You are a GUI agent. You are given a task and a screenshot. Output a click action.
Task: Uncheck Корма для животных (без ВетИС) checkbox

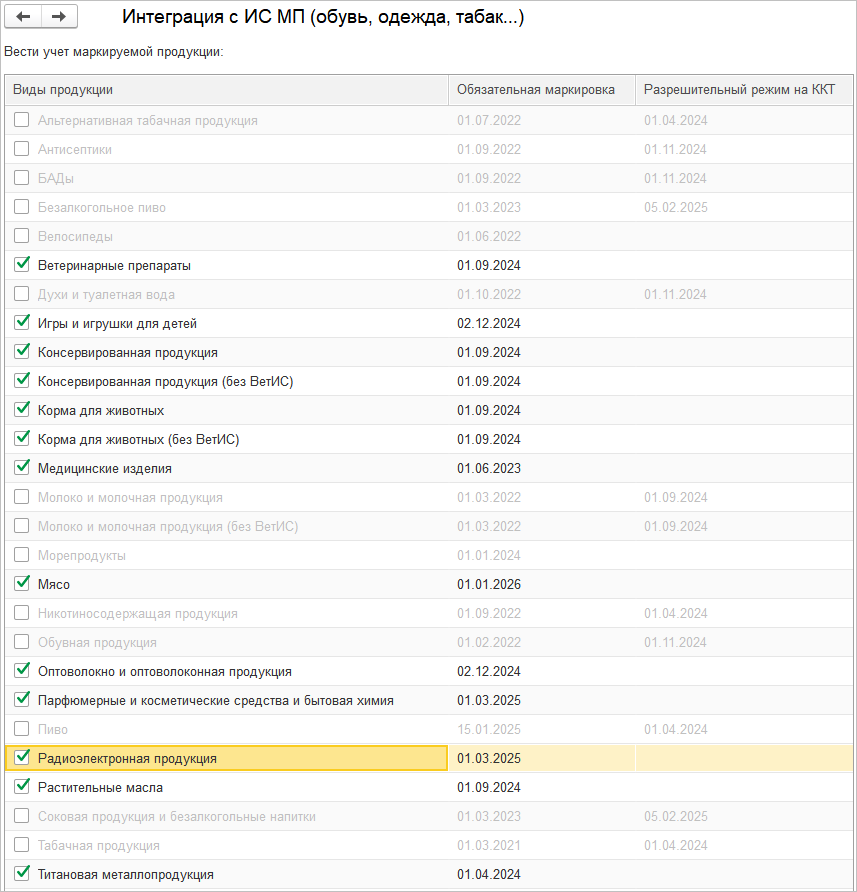[22, 439]
